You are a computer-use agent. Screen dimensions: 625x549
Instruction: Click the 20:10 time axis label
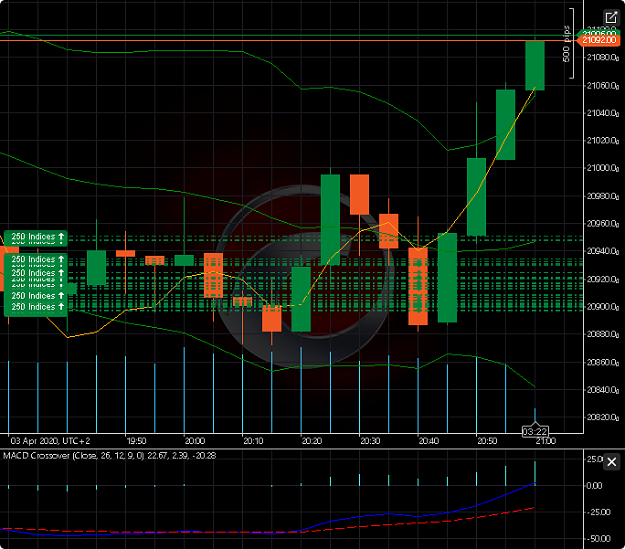click(x=253, y=441)
